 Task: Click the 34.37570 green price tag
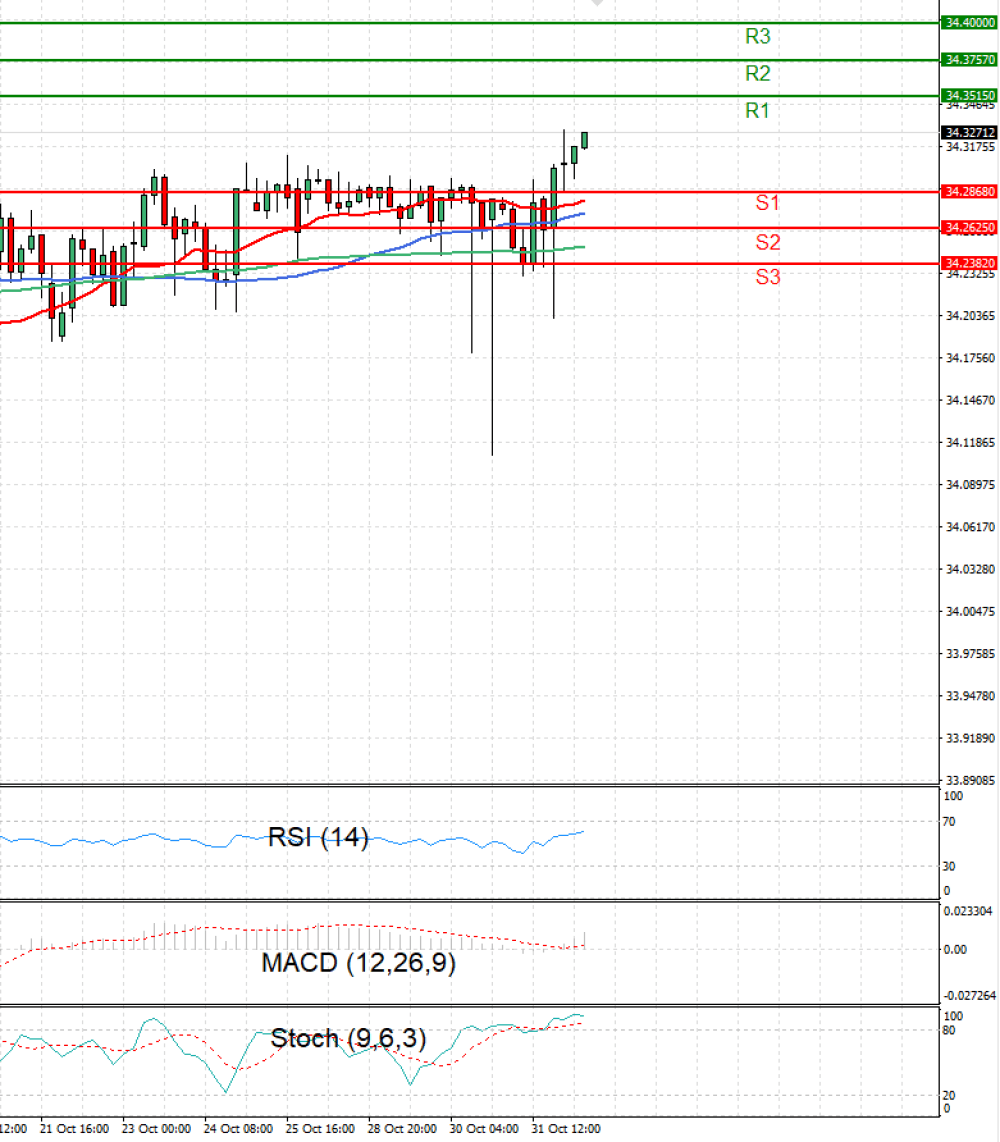[969, 60]
